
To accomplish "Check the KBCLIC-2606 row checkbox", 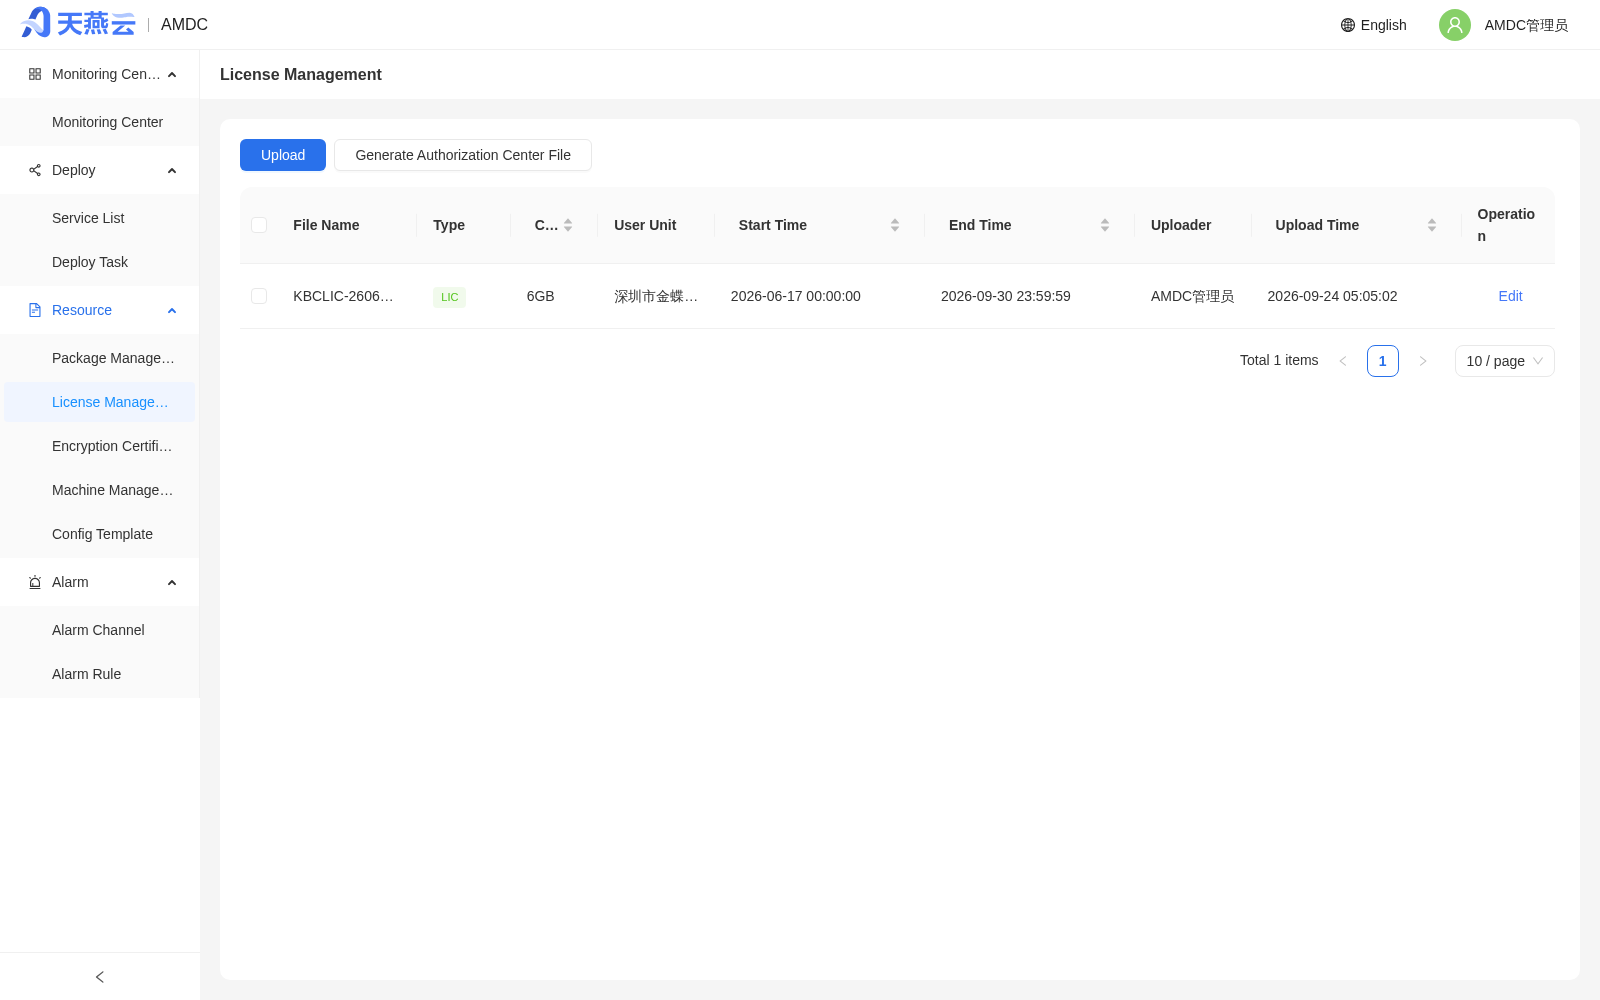I will 259,296.
